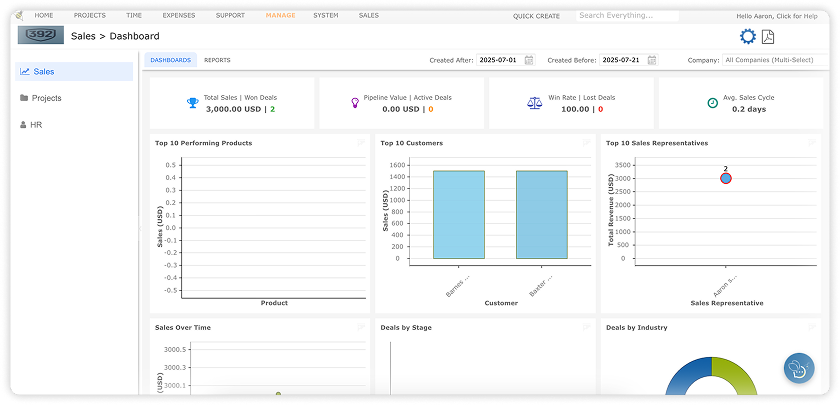The width and height of the screenshot is (840, 405).
Task: Open the SALES top menu
Action: [x=369, y=16]
